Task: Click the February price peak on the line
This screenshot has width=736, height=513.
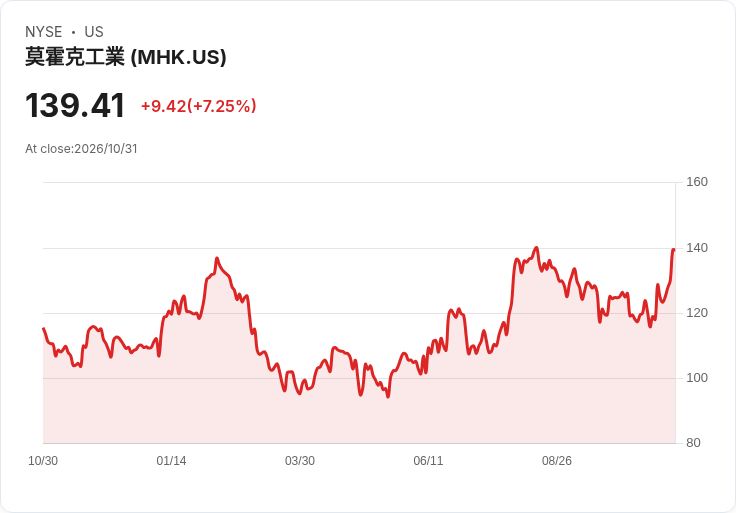Action: (216, 258)
